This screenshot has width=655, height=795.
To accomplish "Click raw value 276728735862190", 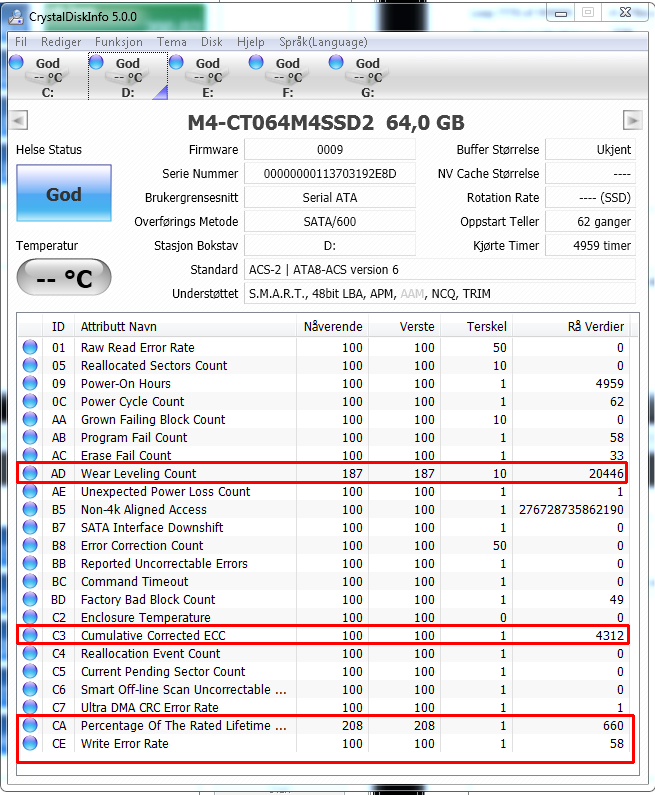I will pyautogui.click(x=571, y=510).
